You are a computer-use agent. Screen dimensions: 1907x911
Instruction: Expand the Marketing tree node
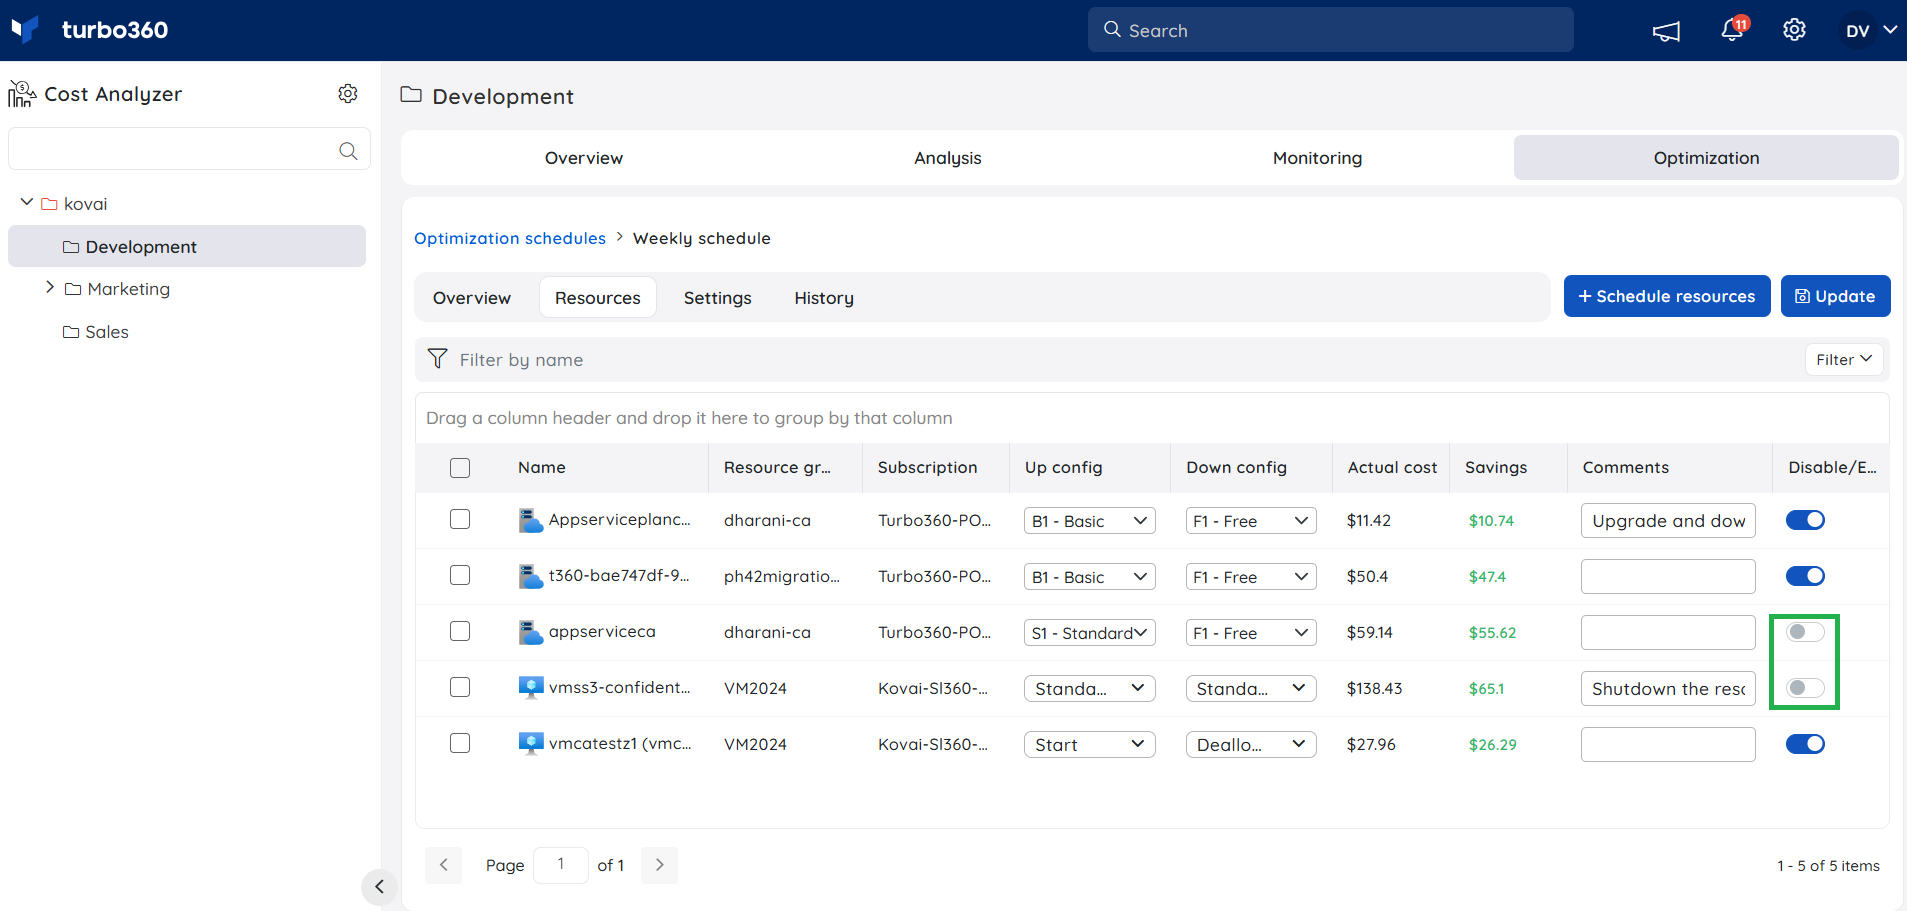click(50, 288)
